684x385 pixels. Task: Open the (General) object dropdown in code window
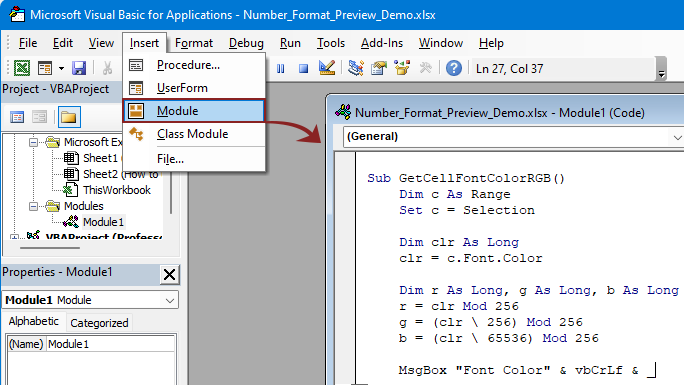pyautogui.click(x=677, y=137)
